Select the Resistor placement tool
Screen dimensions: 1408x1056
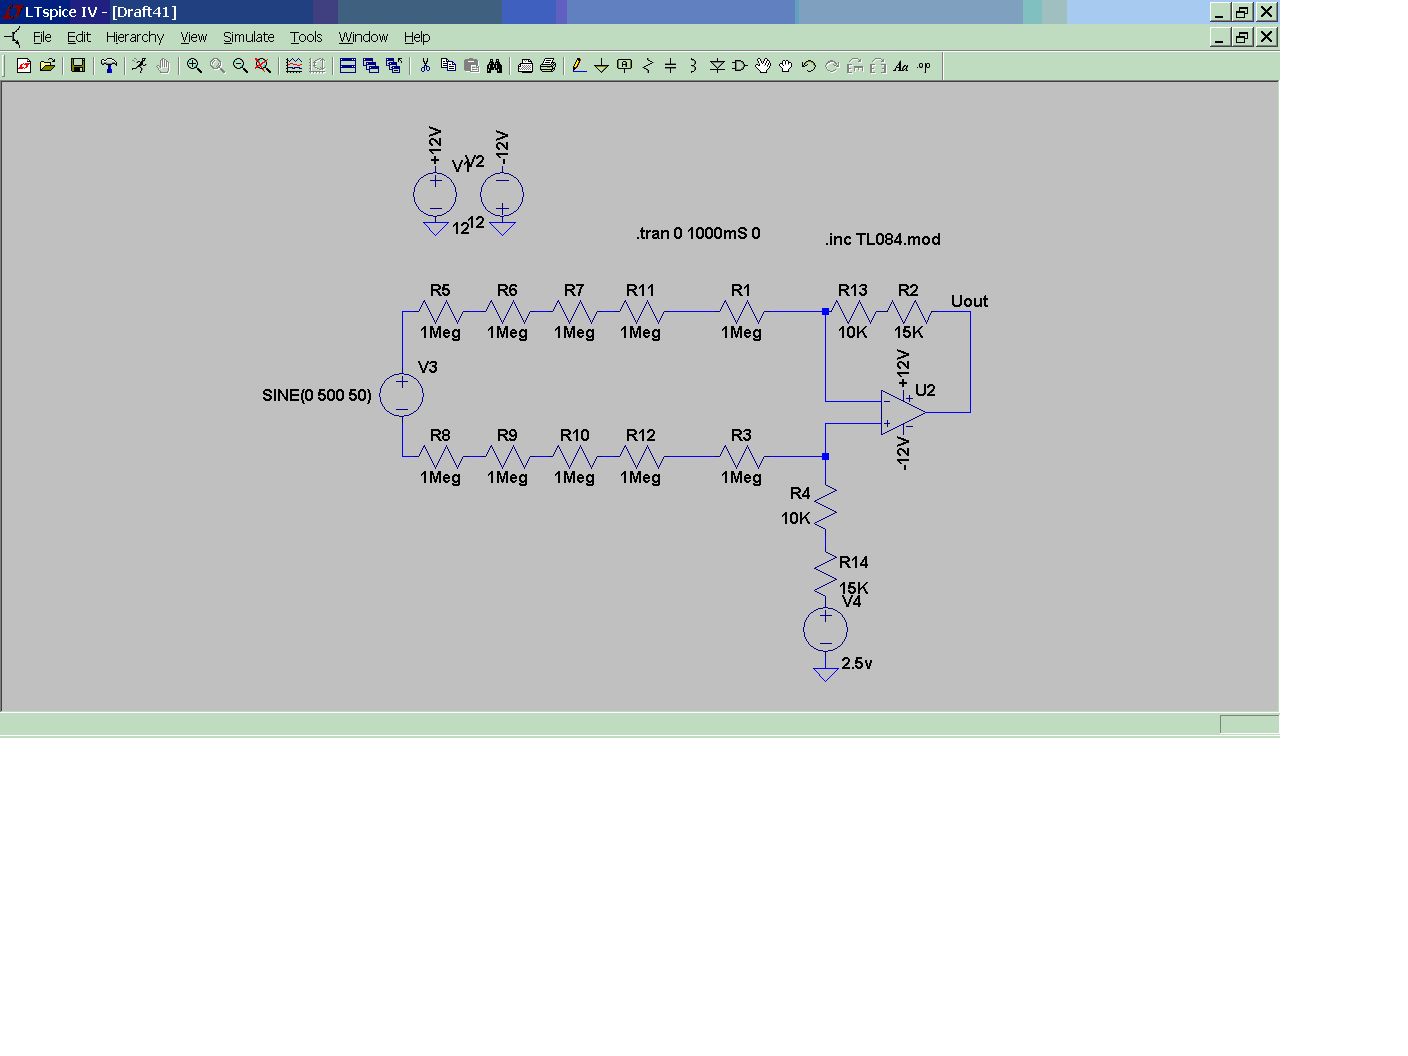pyautogui.click(x=648, y=66)
